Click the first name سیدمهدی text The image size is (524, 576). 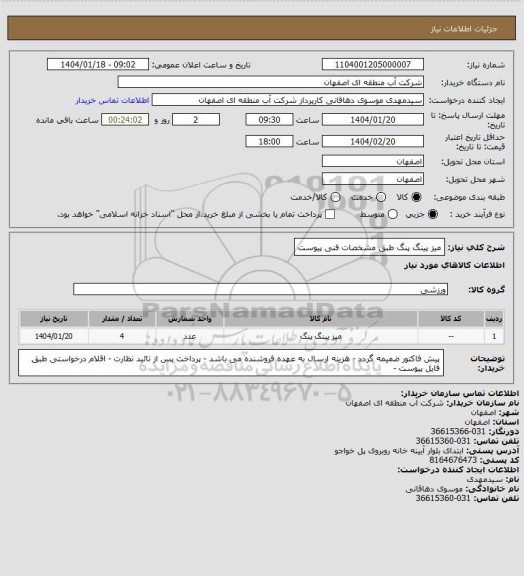click(x=485, y=479)
